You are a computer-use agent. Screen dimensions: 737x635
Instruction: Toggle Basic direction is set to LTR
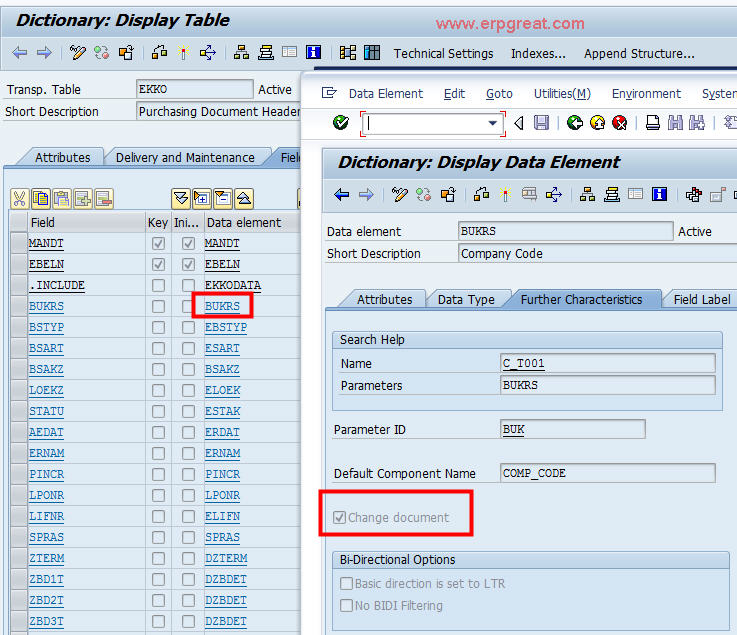tap(346, 583)
